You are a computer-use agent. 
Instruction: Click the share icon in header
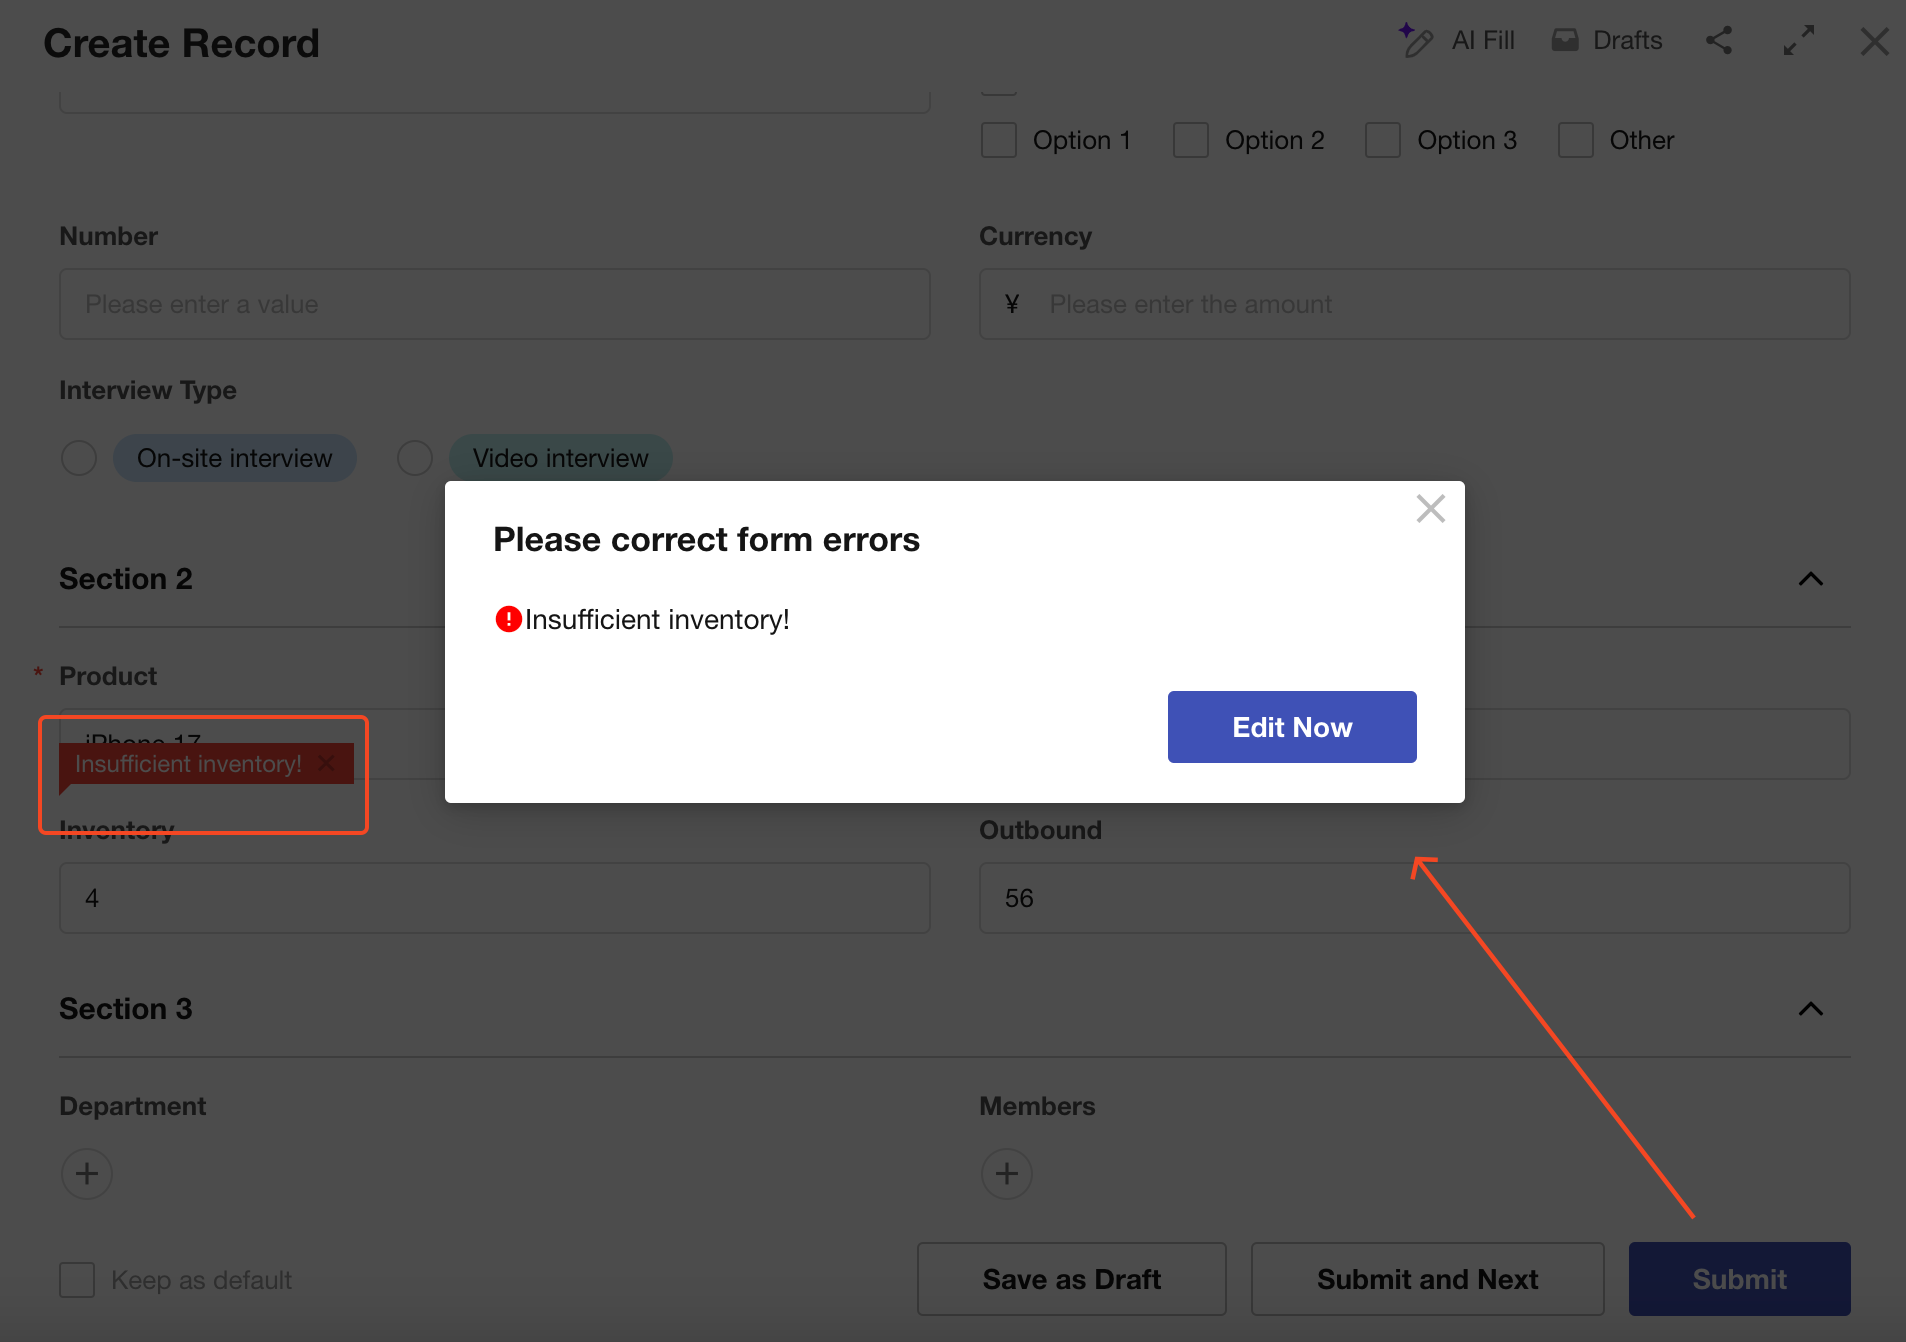tap(1719, 41)
